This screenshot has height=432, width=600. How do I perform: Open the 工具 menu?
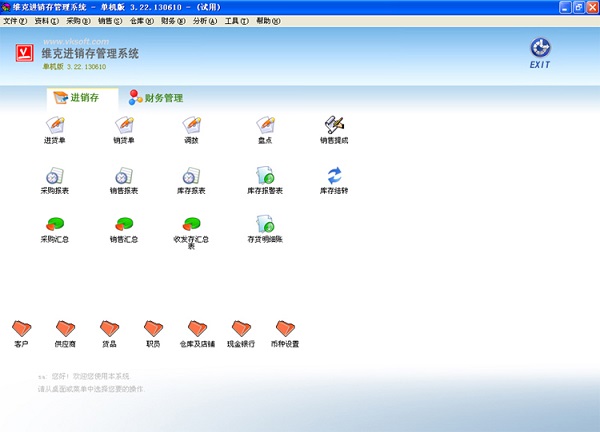(236, 21)
